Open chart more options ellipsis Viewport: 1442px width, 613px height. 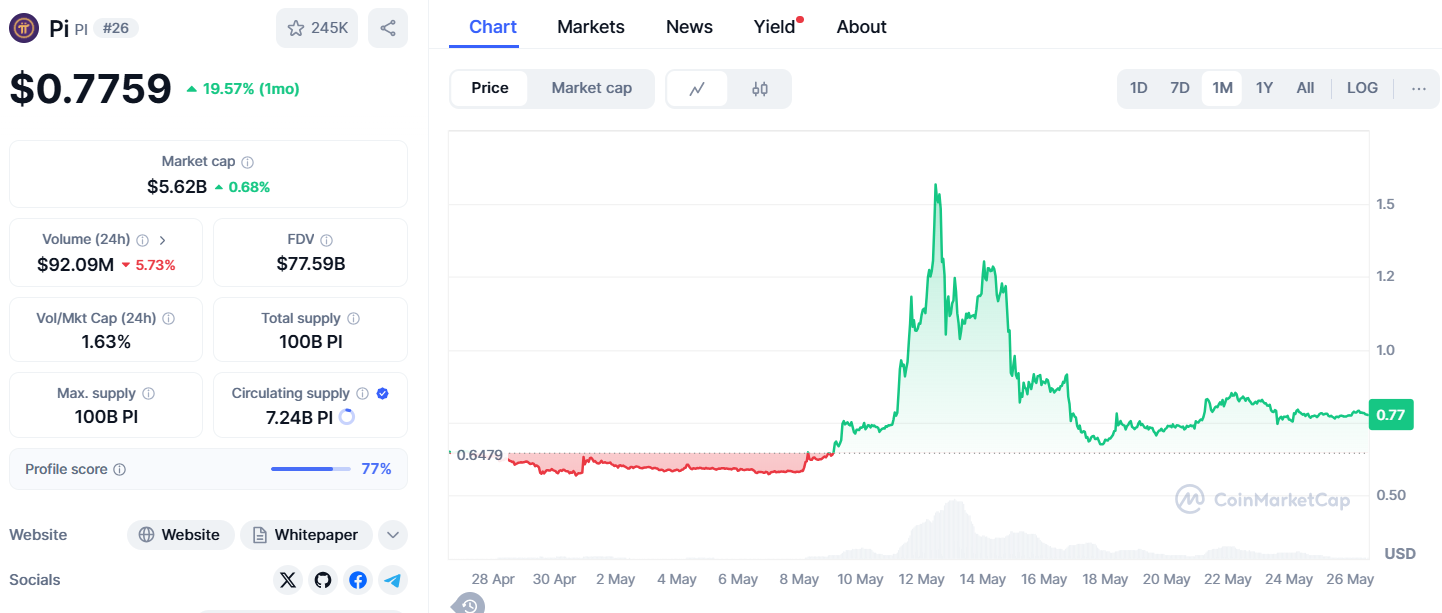coord(1419,88)
